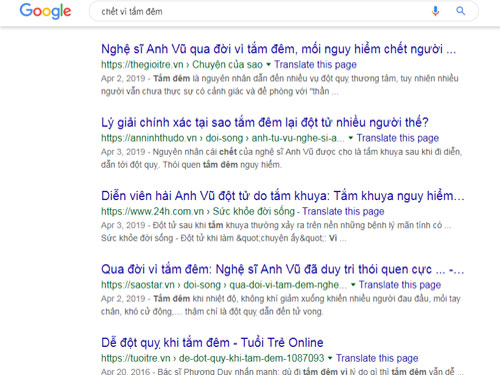Screen dimensions: 500x375
Task: Click the green URL https://saostar.vn › doi-song
Action: [x=224, y=284]
